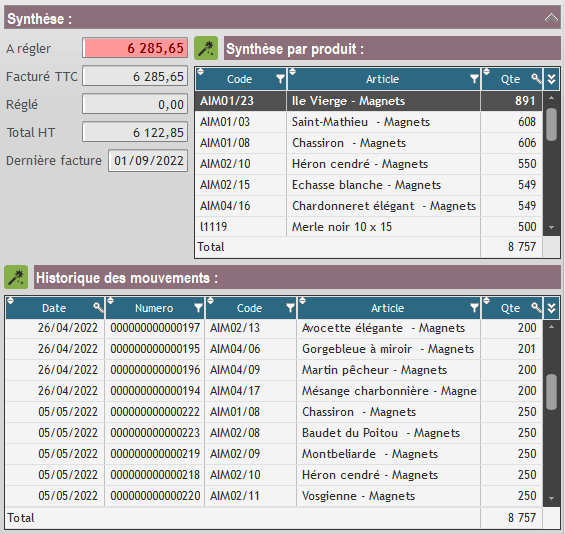
Task: Click the A régler amount field
Action: coord(135,48)
